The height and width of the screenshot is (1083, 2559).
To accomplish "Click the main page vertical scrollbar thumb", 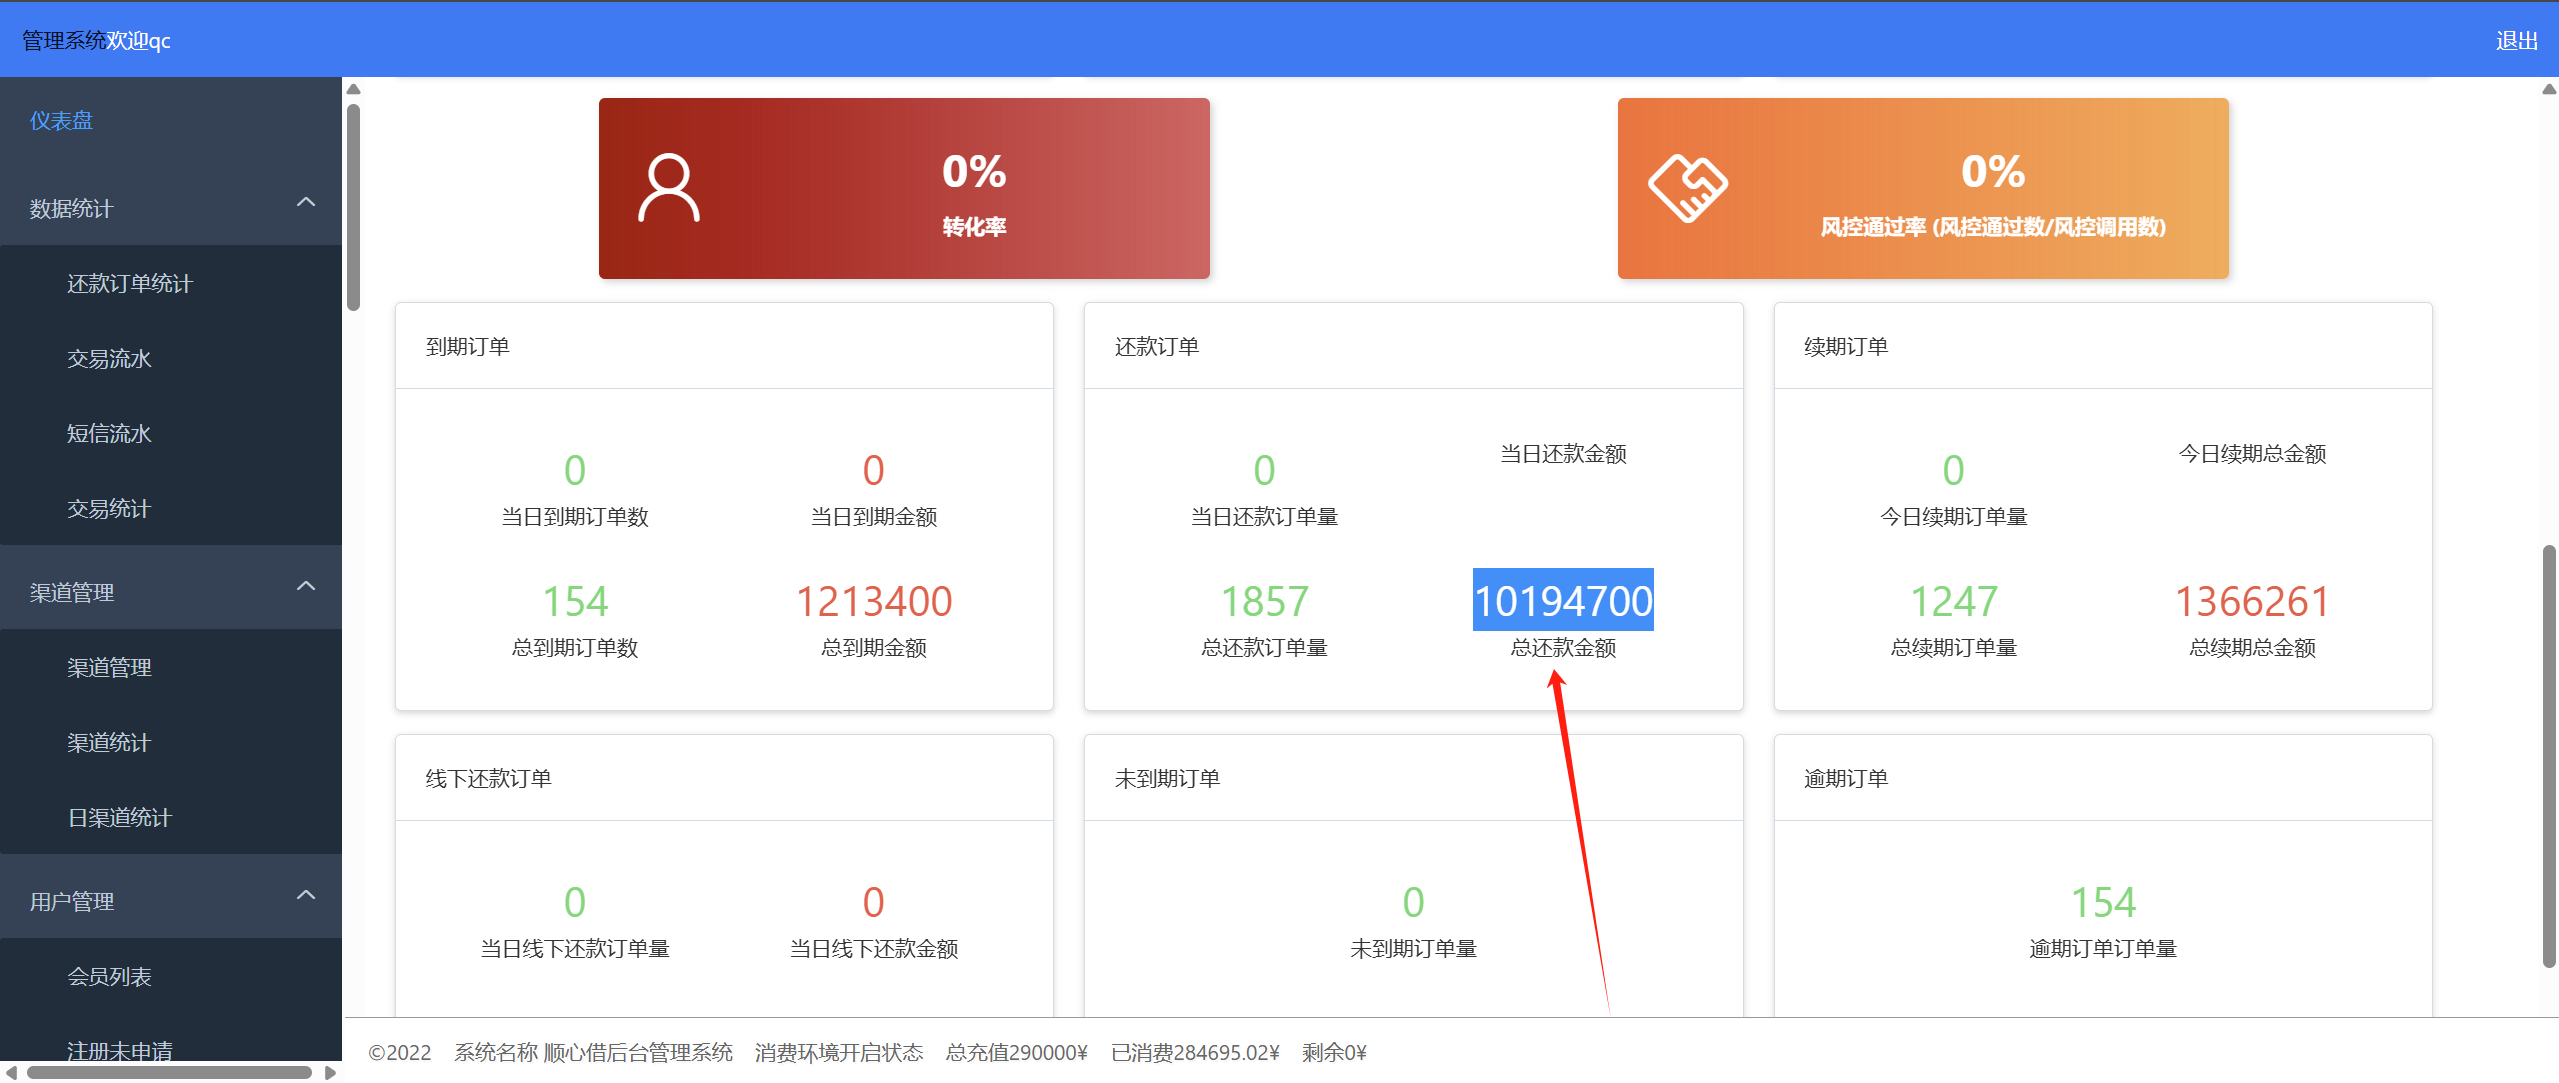I will [x=2549, y=755].
